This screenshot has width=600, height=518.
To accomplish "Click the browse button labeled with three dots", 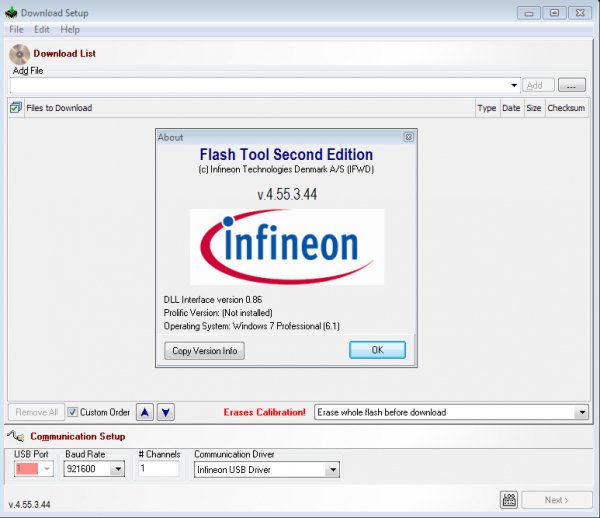I will click(572, 85).
